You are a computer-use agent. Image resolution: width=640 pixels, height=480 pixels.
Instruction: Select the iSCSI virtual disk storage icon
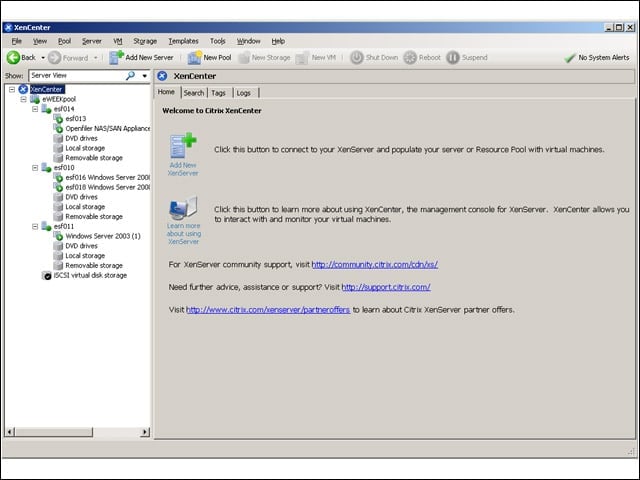[47, 276]
